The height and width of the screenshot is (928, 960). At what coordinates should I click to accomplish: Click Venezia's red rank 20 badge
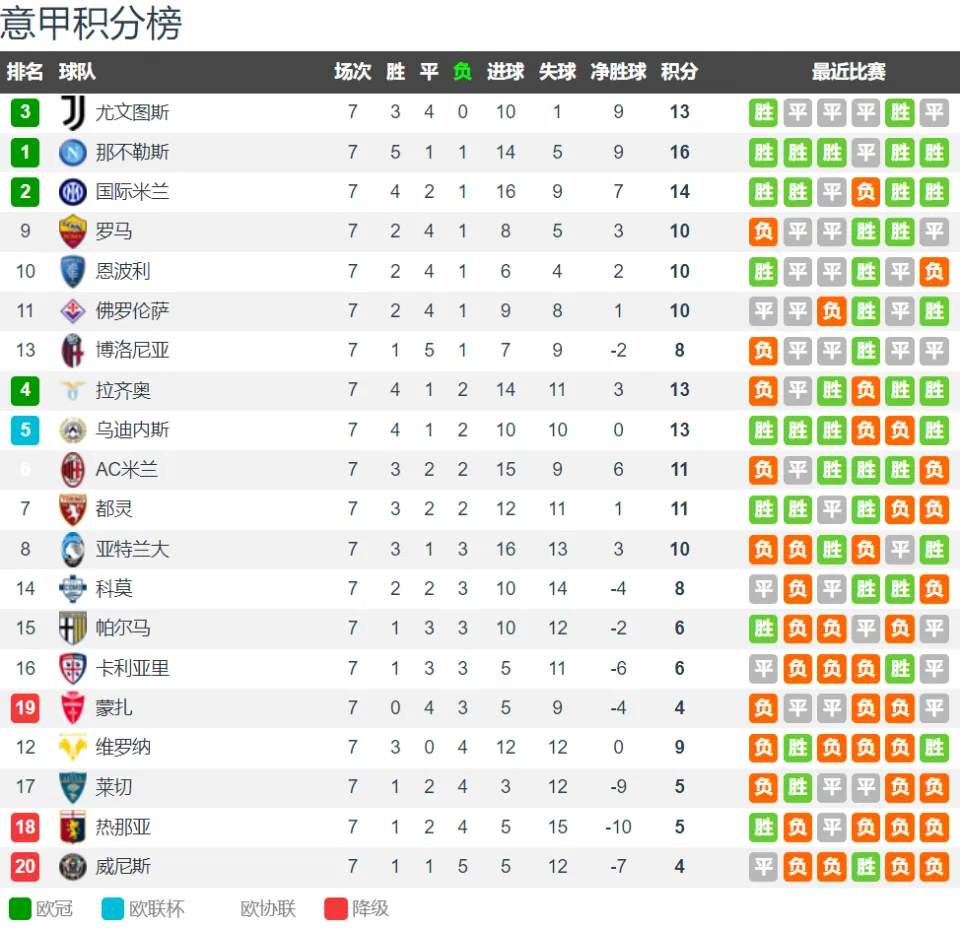(x=25, y=867)
